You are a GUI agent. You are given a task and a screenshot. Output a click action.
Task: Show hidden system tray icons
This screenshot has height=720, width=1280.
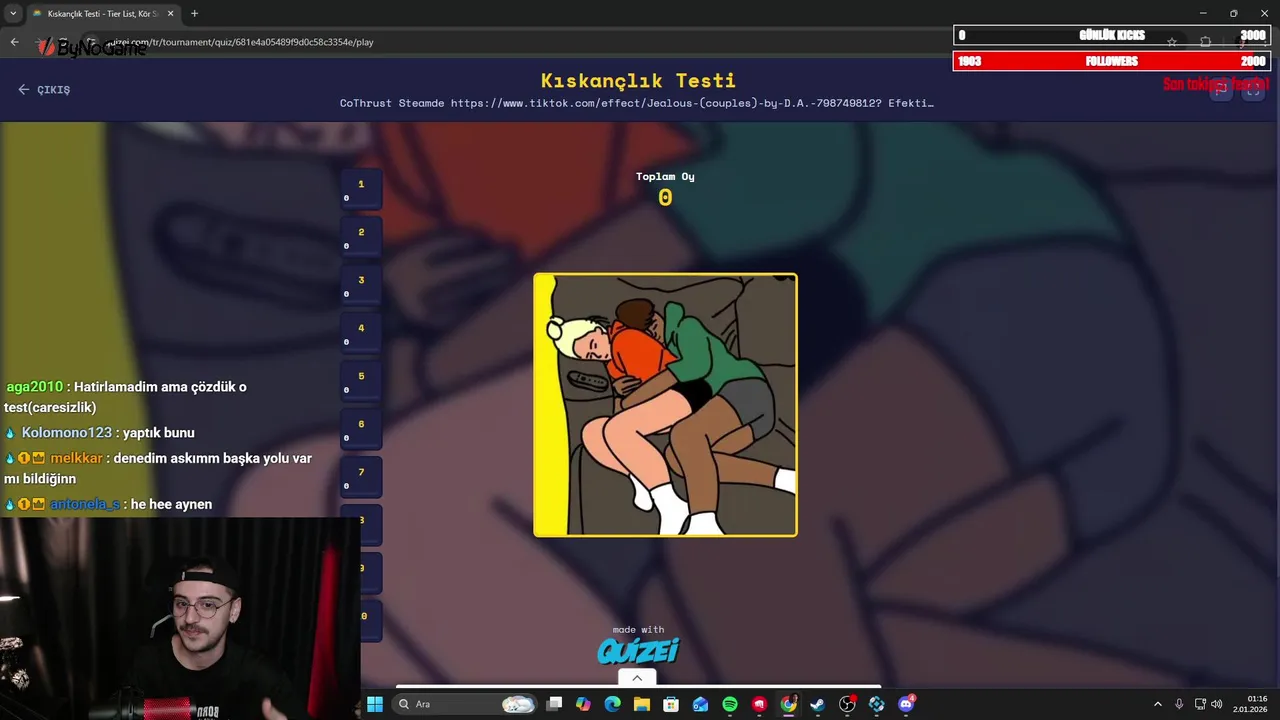(1158, 704)
